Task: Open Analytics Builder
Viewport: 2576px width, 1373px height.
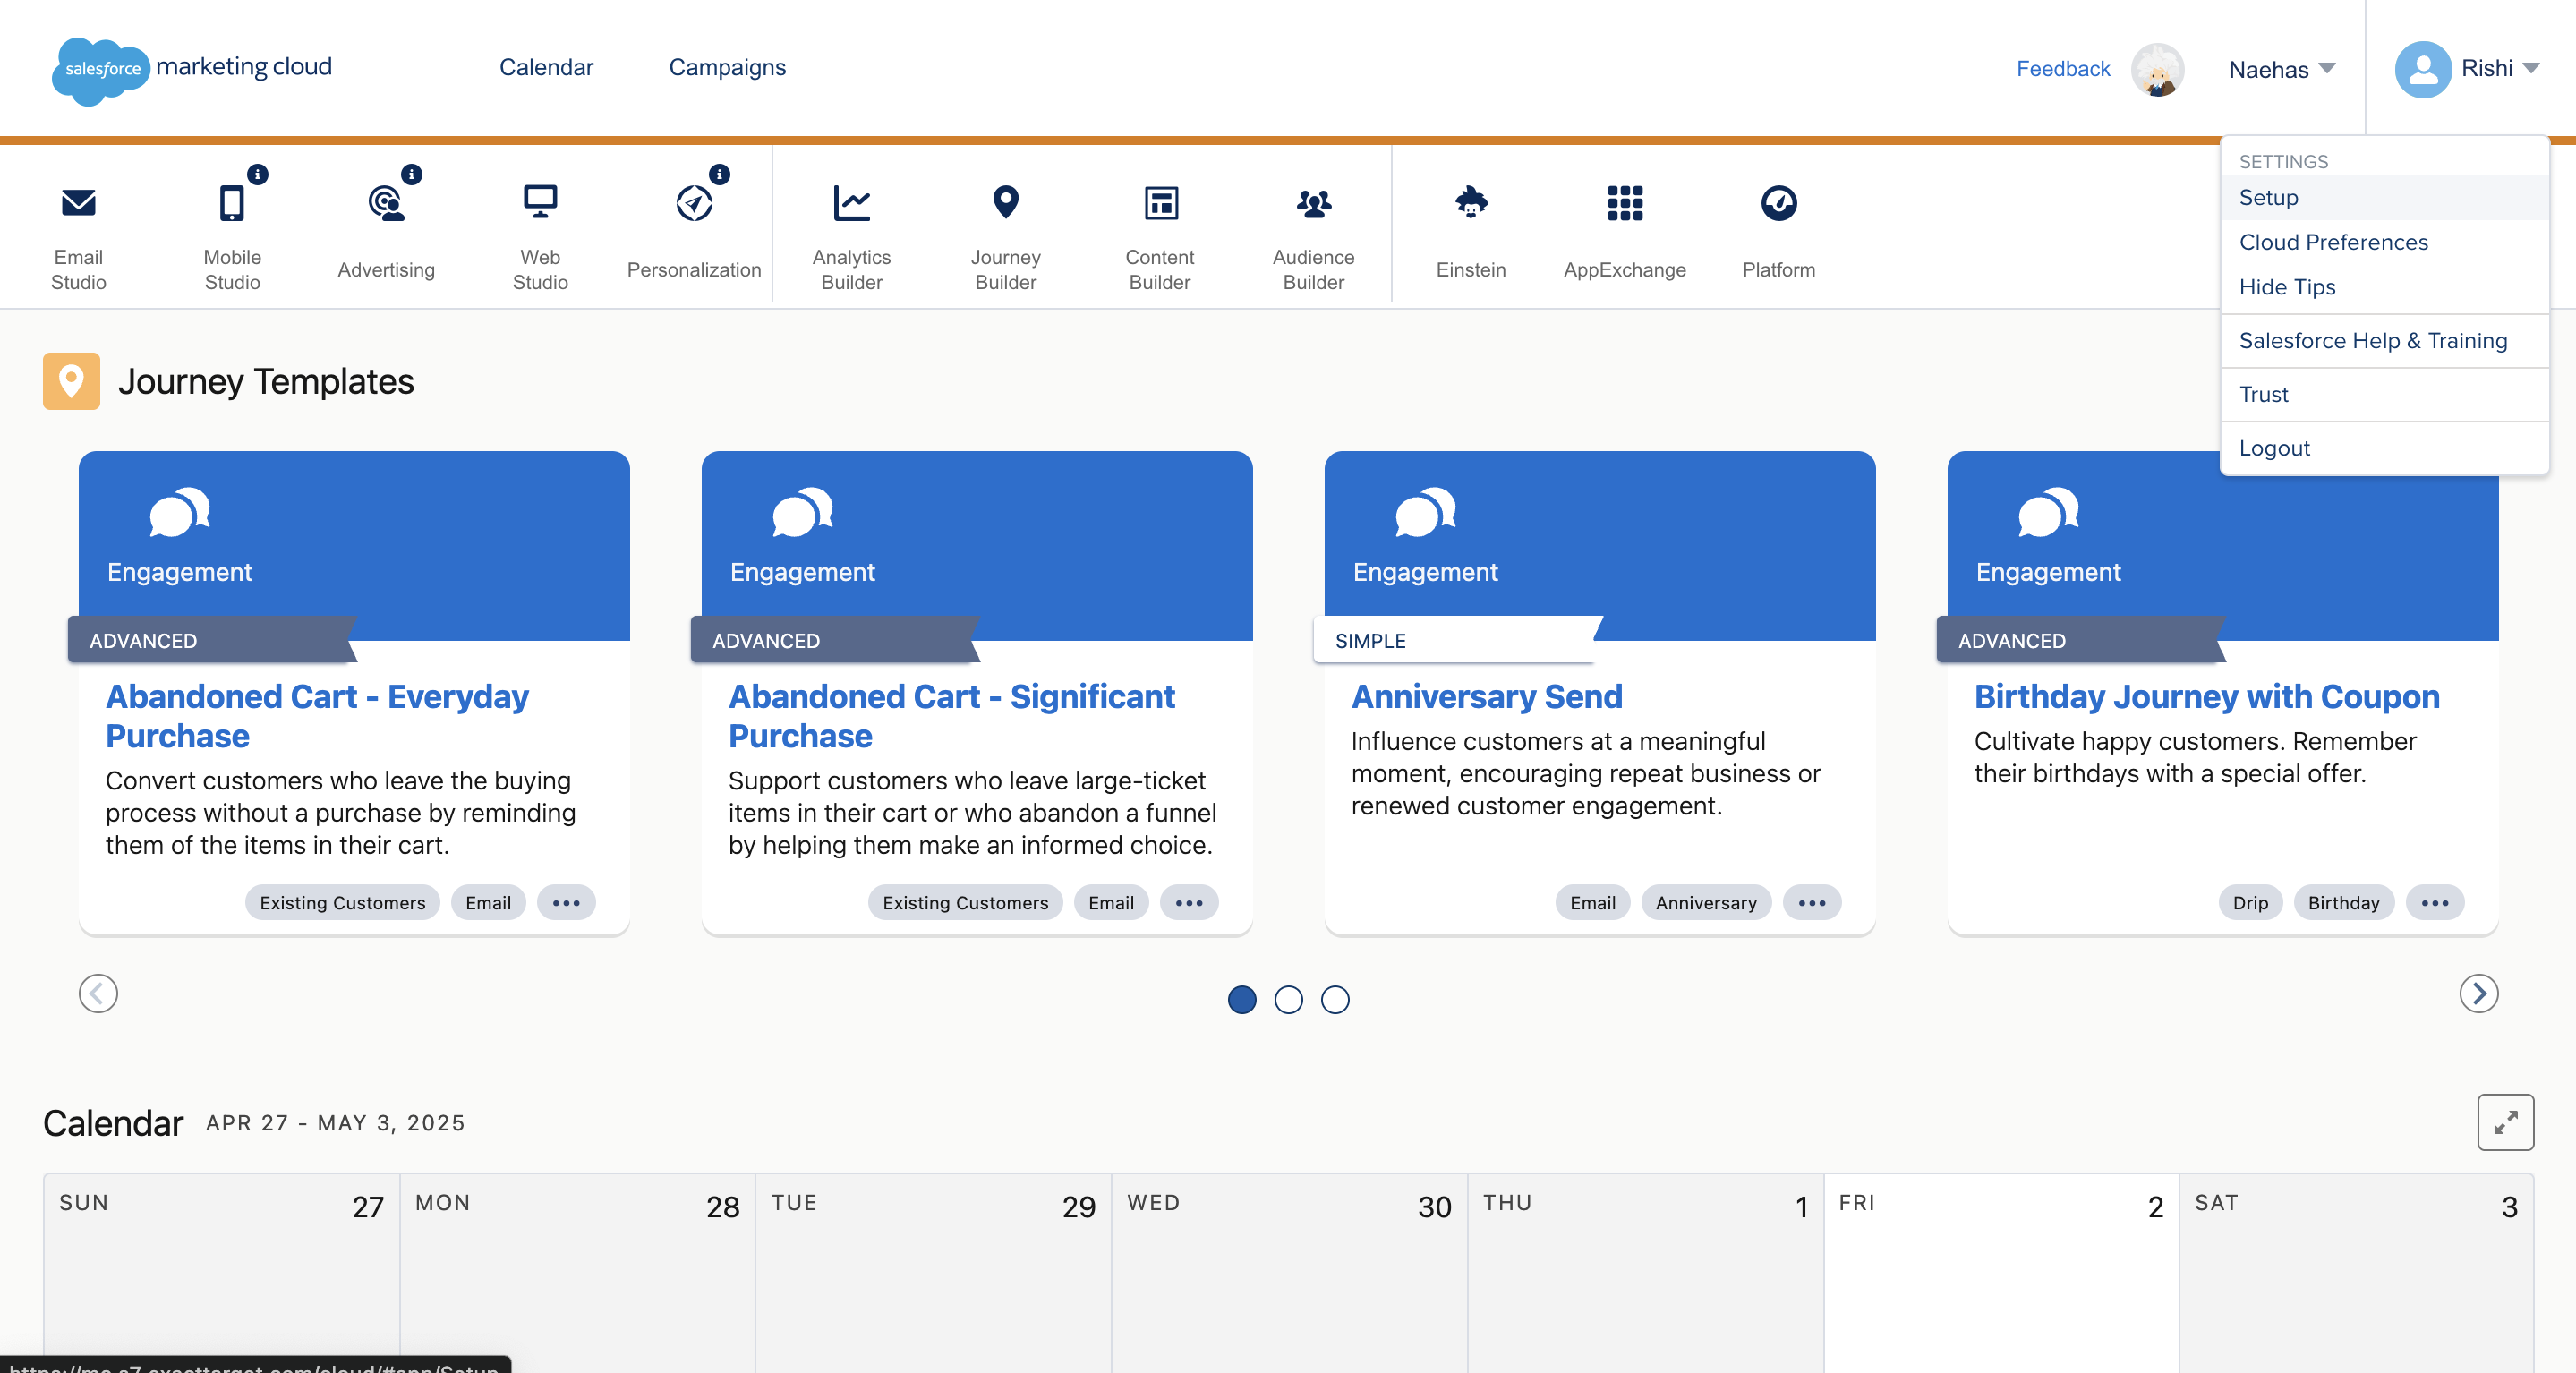Action: (x=851, y=228)
